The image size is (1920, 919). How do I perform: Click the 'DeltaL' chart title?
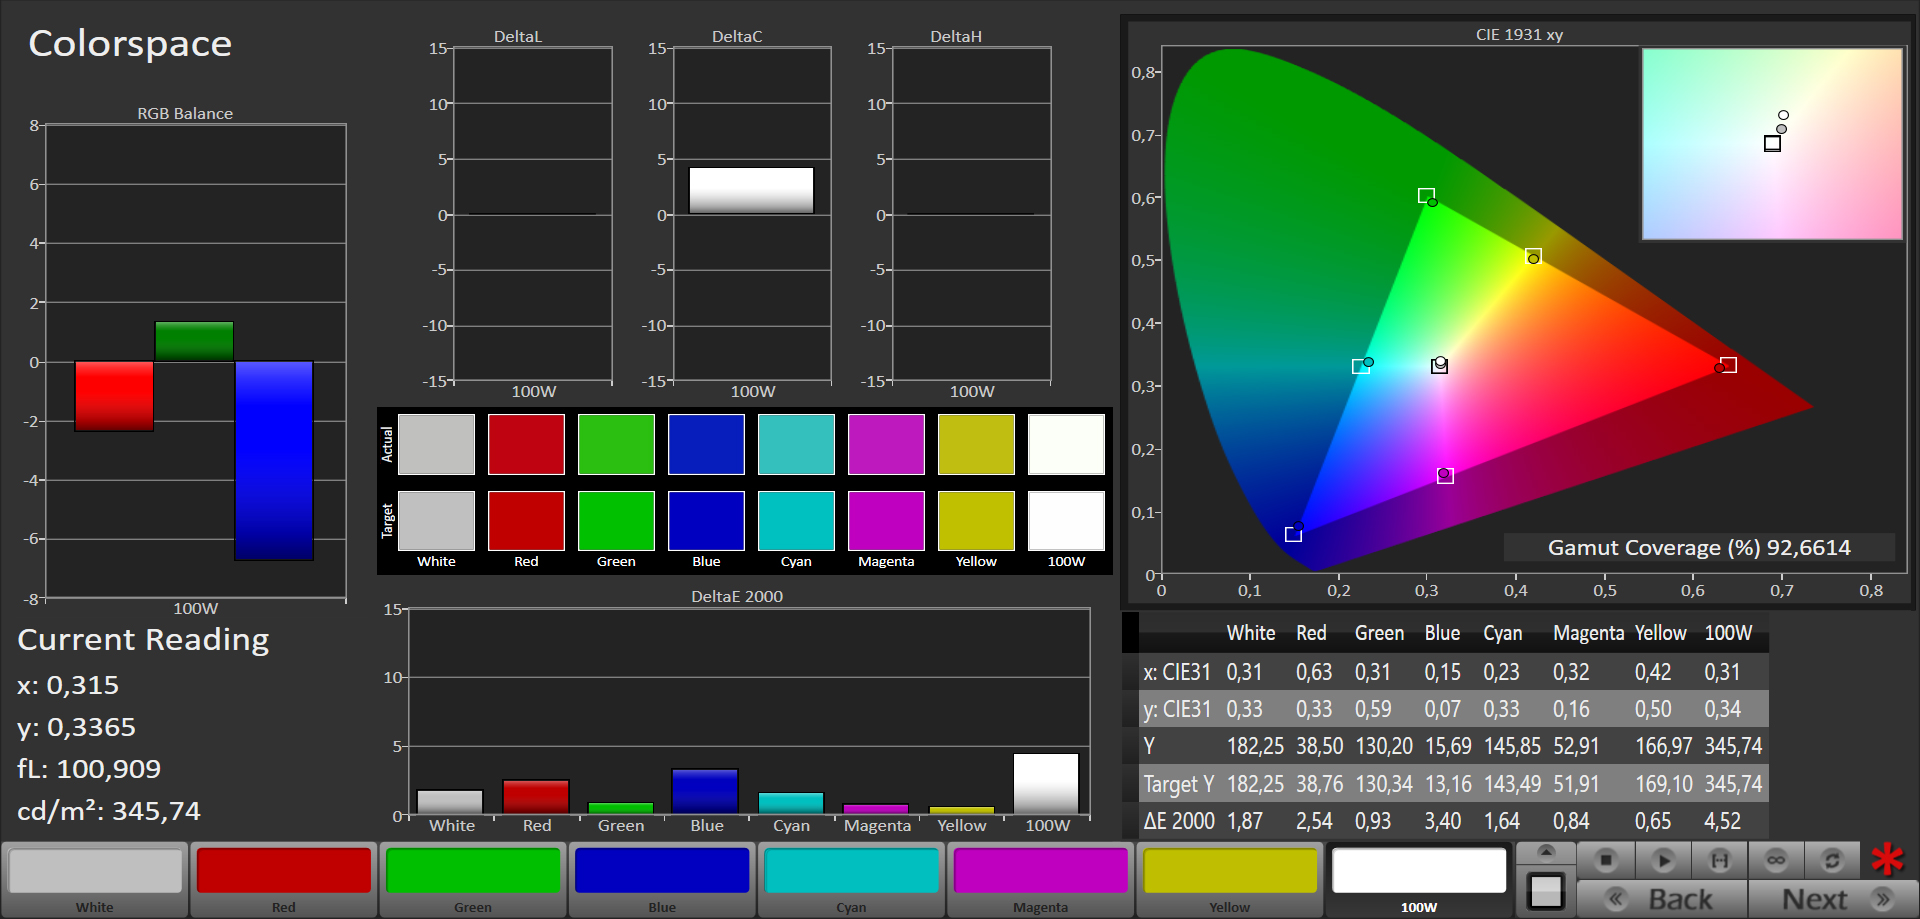coord(517,36)
